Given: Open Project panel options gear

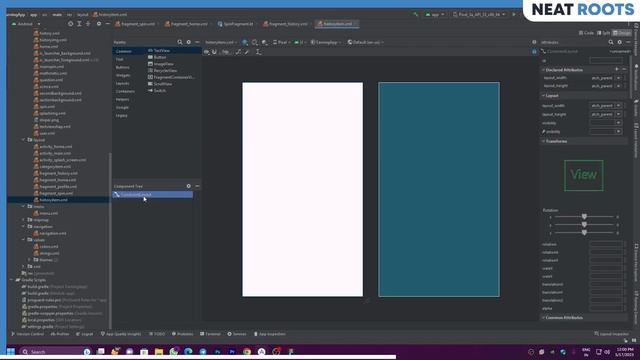Looking at the screenshot, I should click(99, 24).
